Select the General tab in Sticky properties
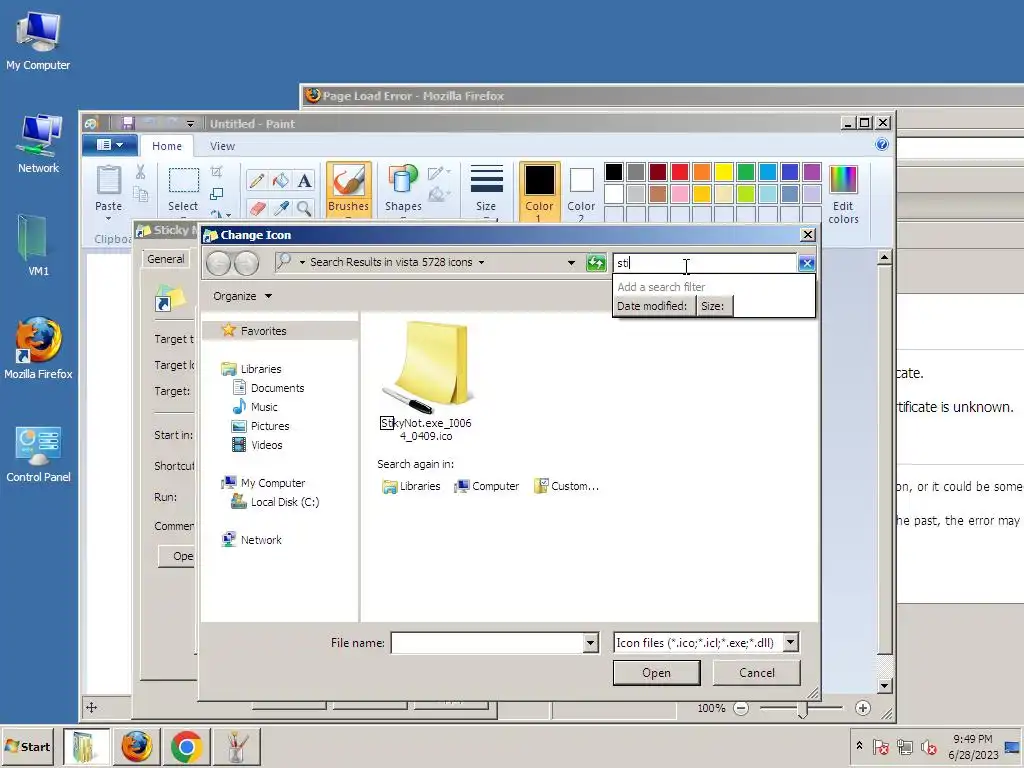Screen dimensions: 1024x768 [165, 259]
